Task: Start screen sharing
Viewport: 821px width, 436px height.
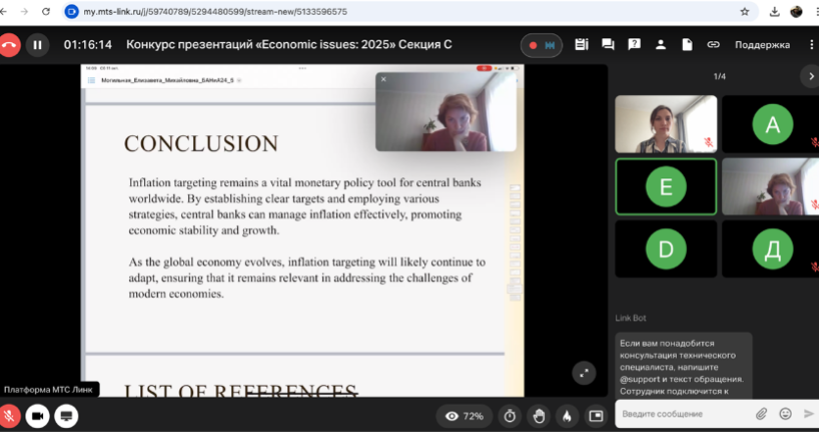Action: [x=66, y=415]
